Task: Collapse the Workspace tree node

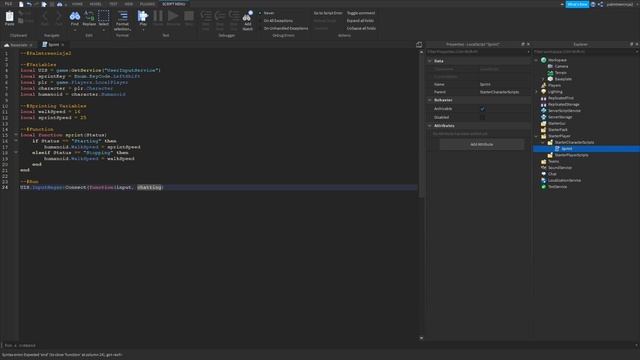Action: (536, 60)
